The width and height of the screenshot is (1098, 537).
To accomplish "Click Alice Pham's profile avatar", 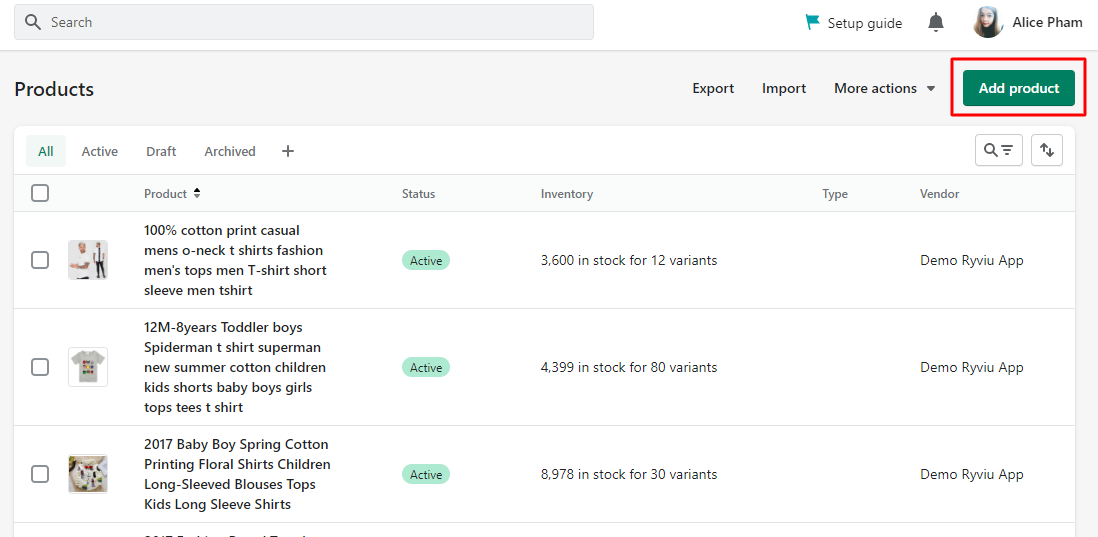I will pos(988,22).
